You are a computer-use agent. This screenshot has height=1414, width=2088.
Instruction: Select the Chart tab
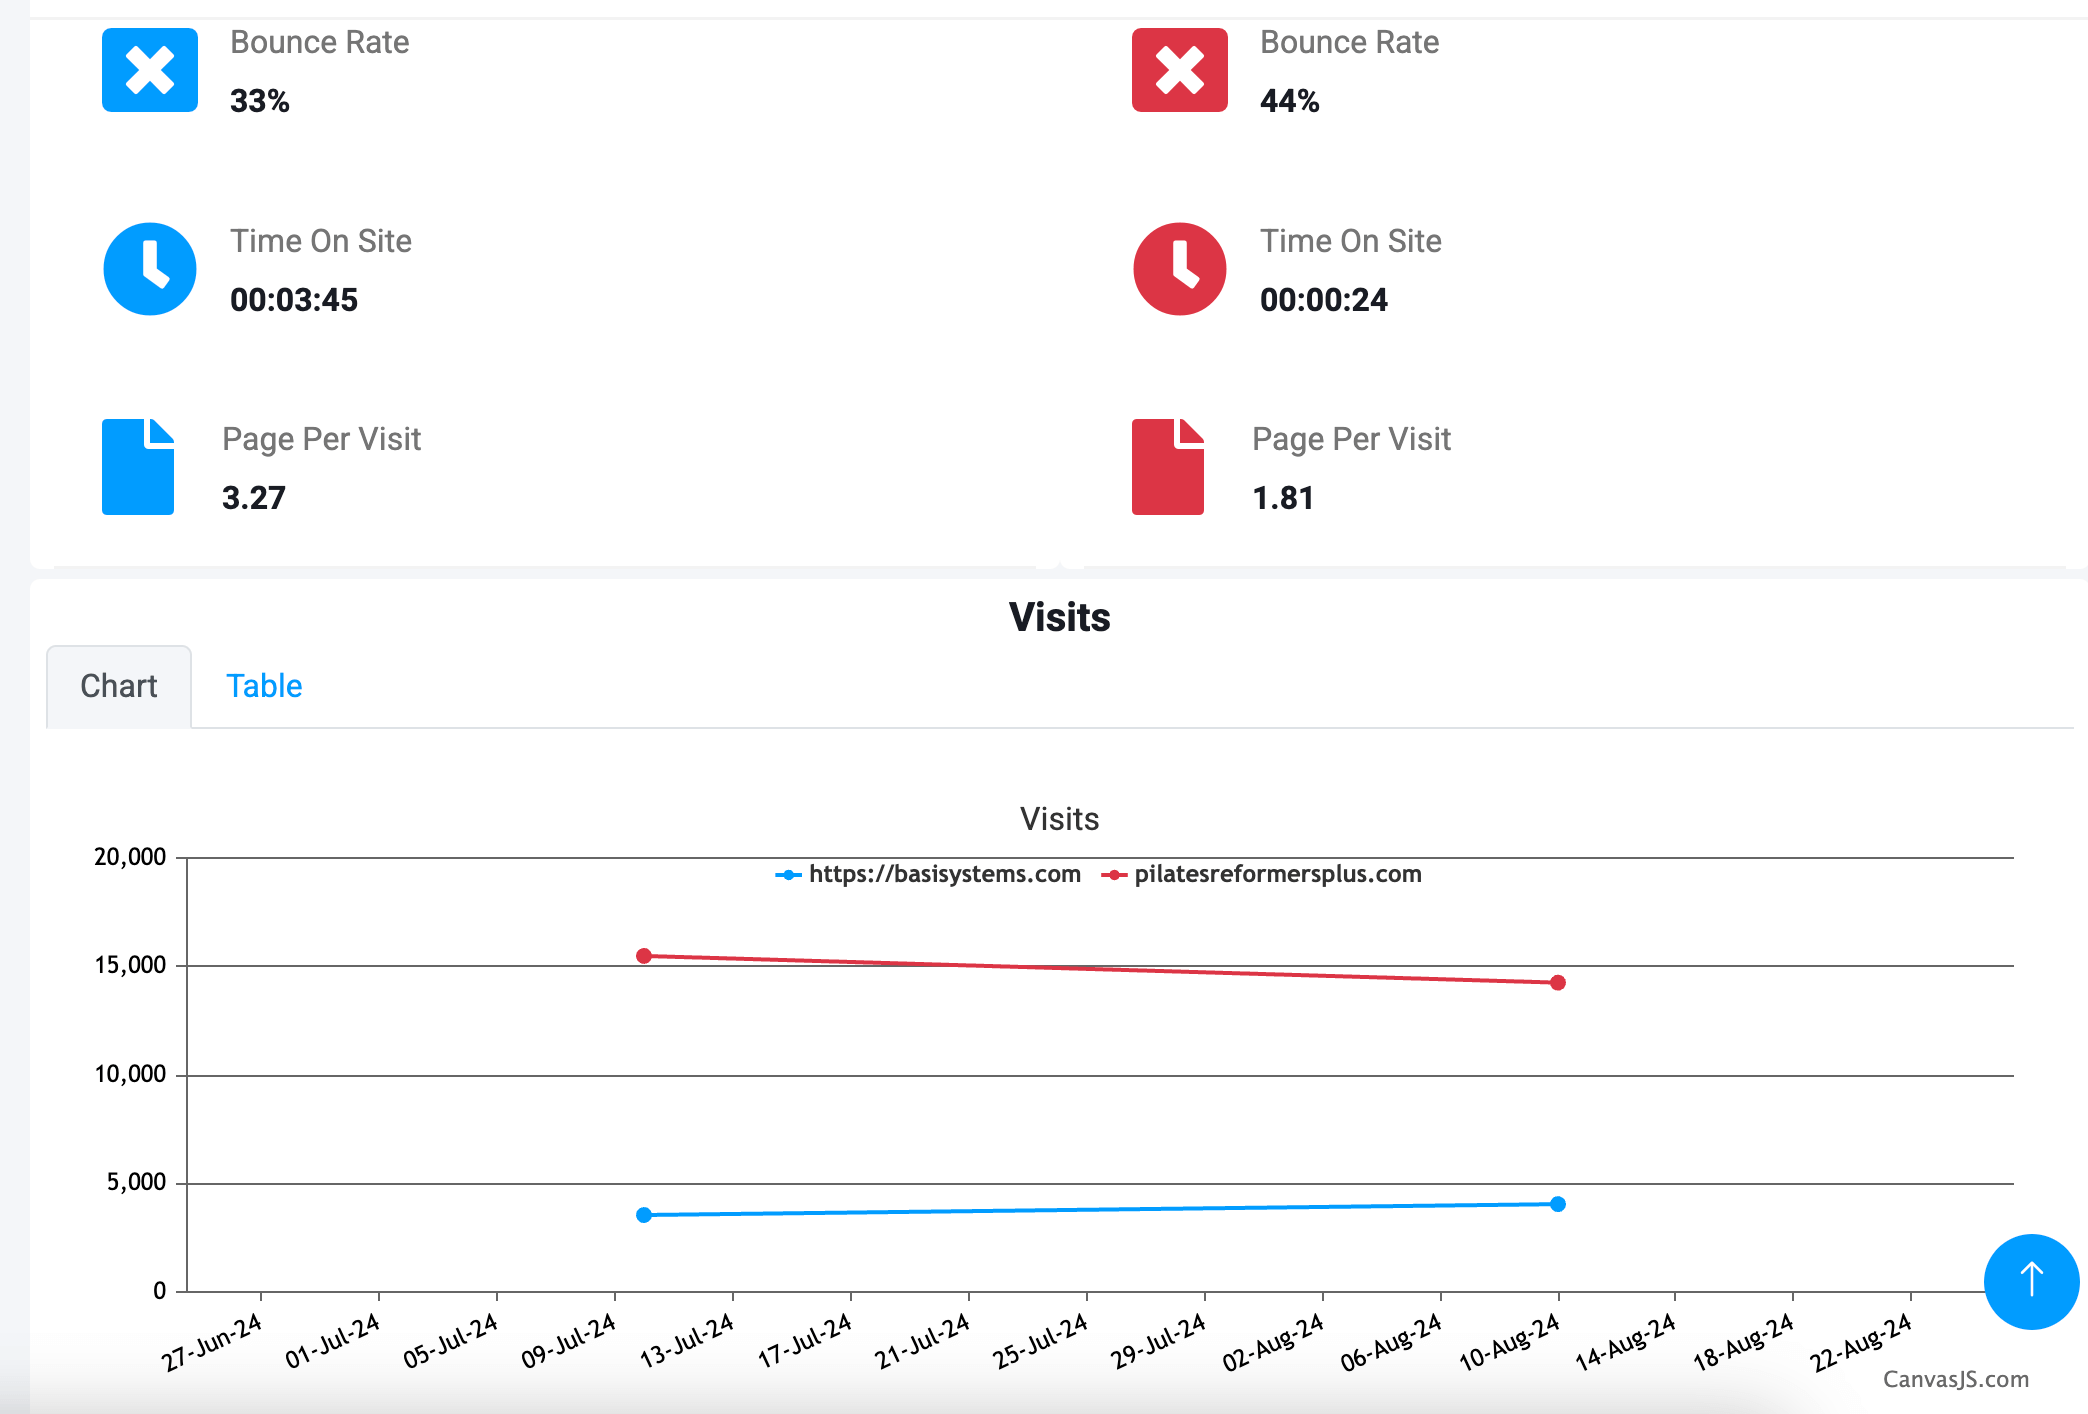pyautogui.click(x=119, y=686)
